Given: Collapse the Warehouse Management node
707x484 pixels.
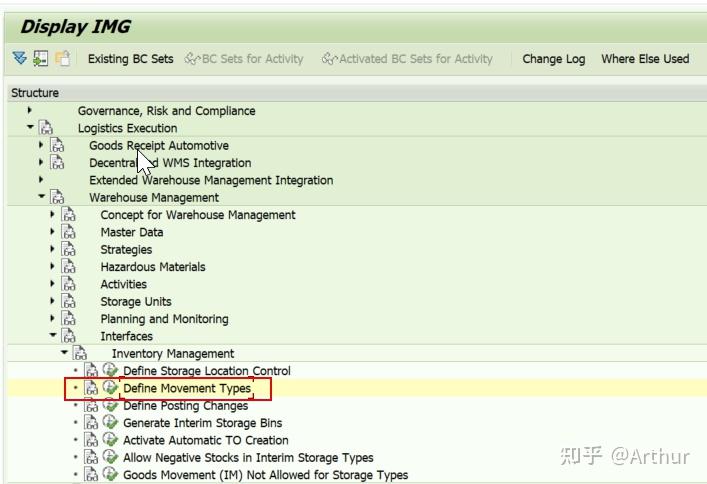Looking at the screenshot, I should [x=41, y=197].
